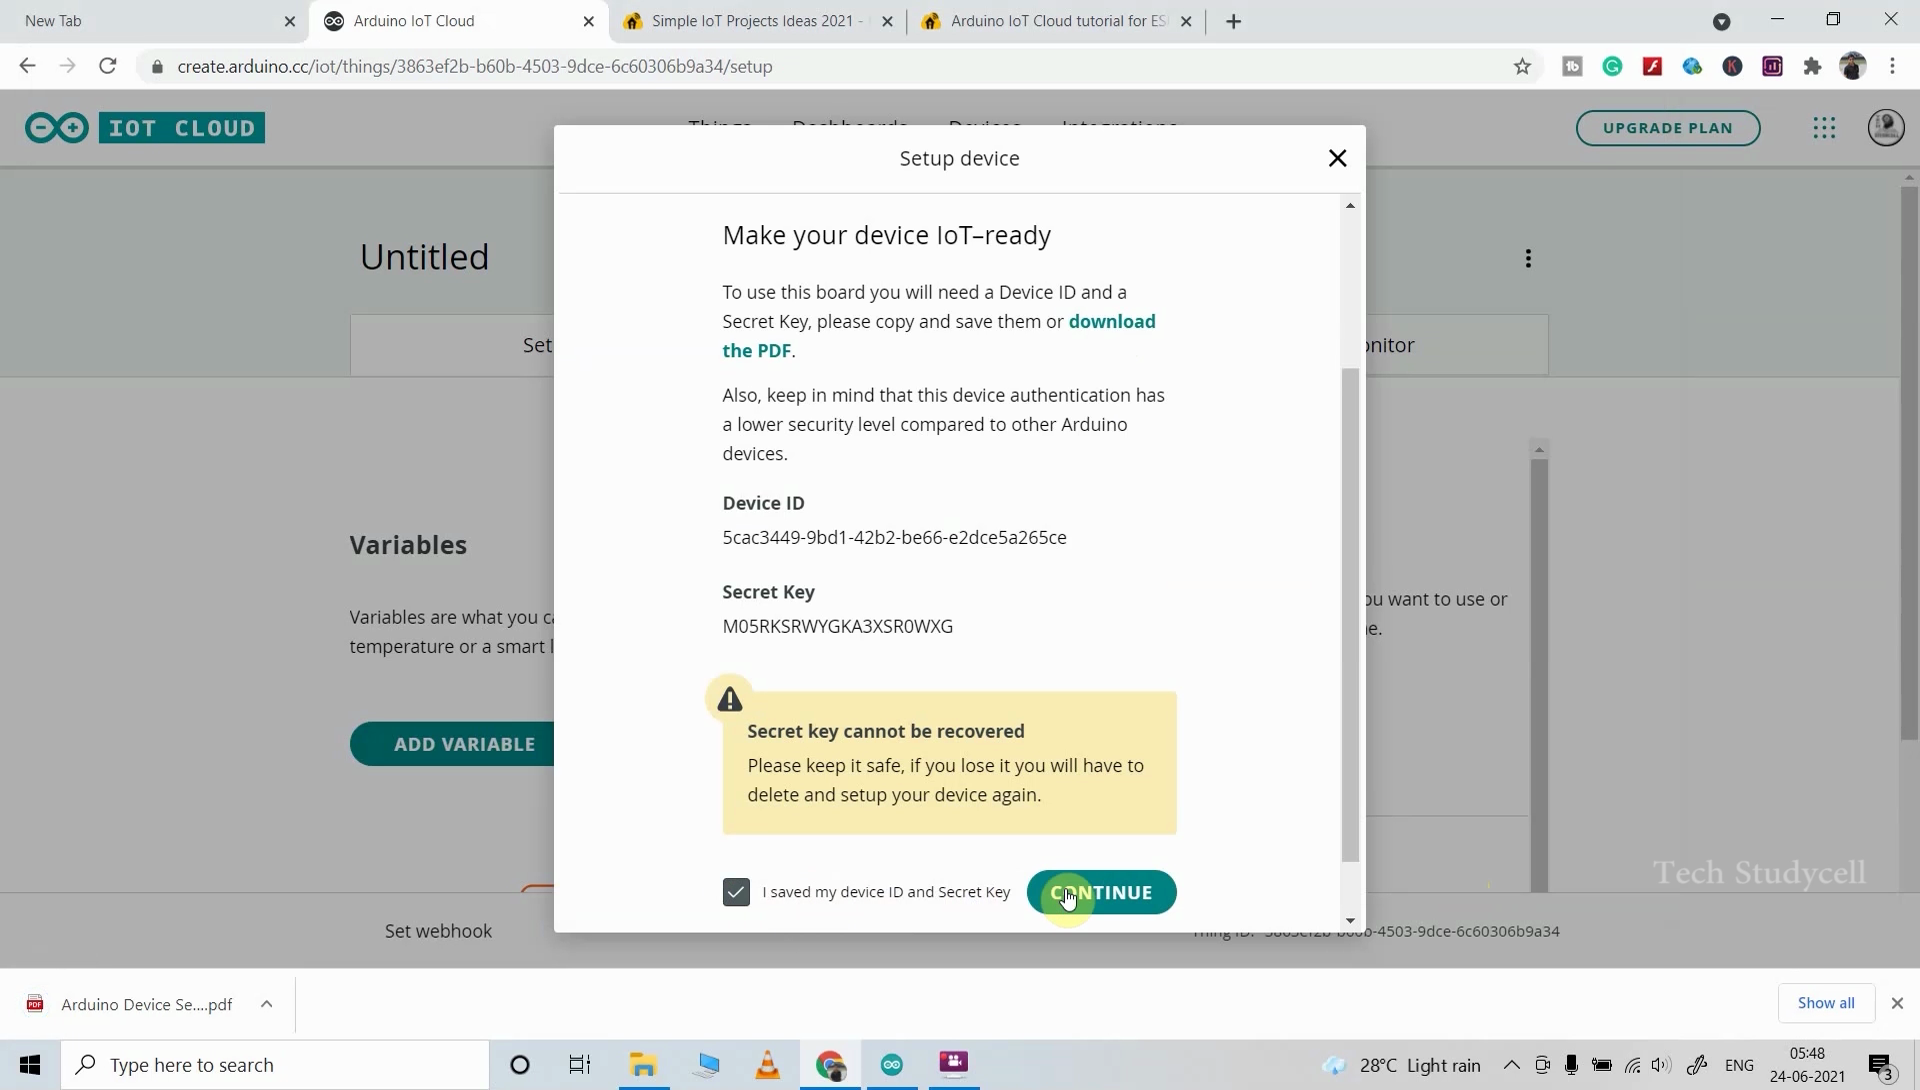Expand download item options chevron
The width and height of the screenshot is (1920, 1090).
tap(266, 1004)
